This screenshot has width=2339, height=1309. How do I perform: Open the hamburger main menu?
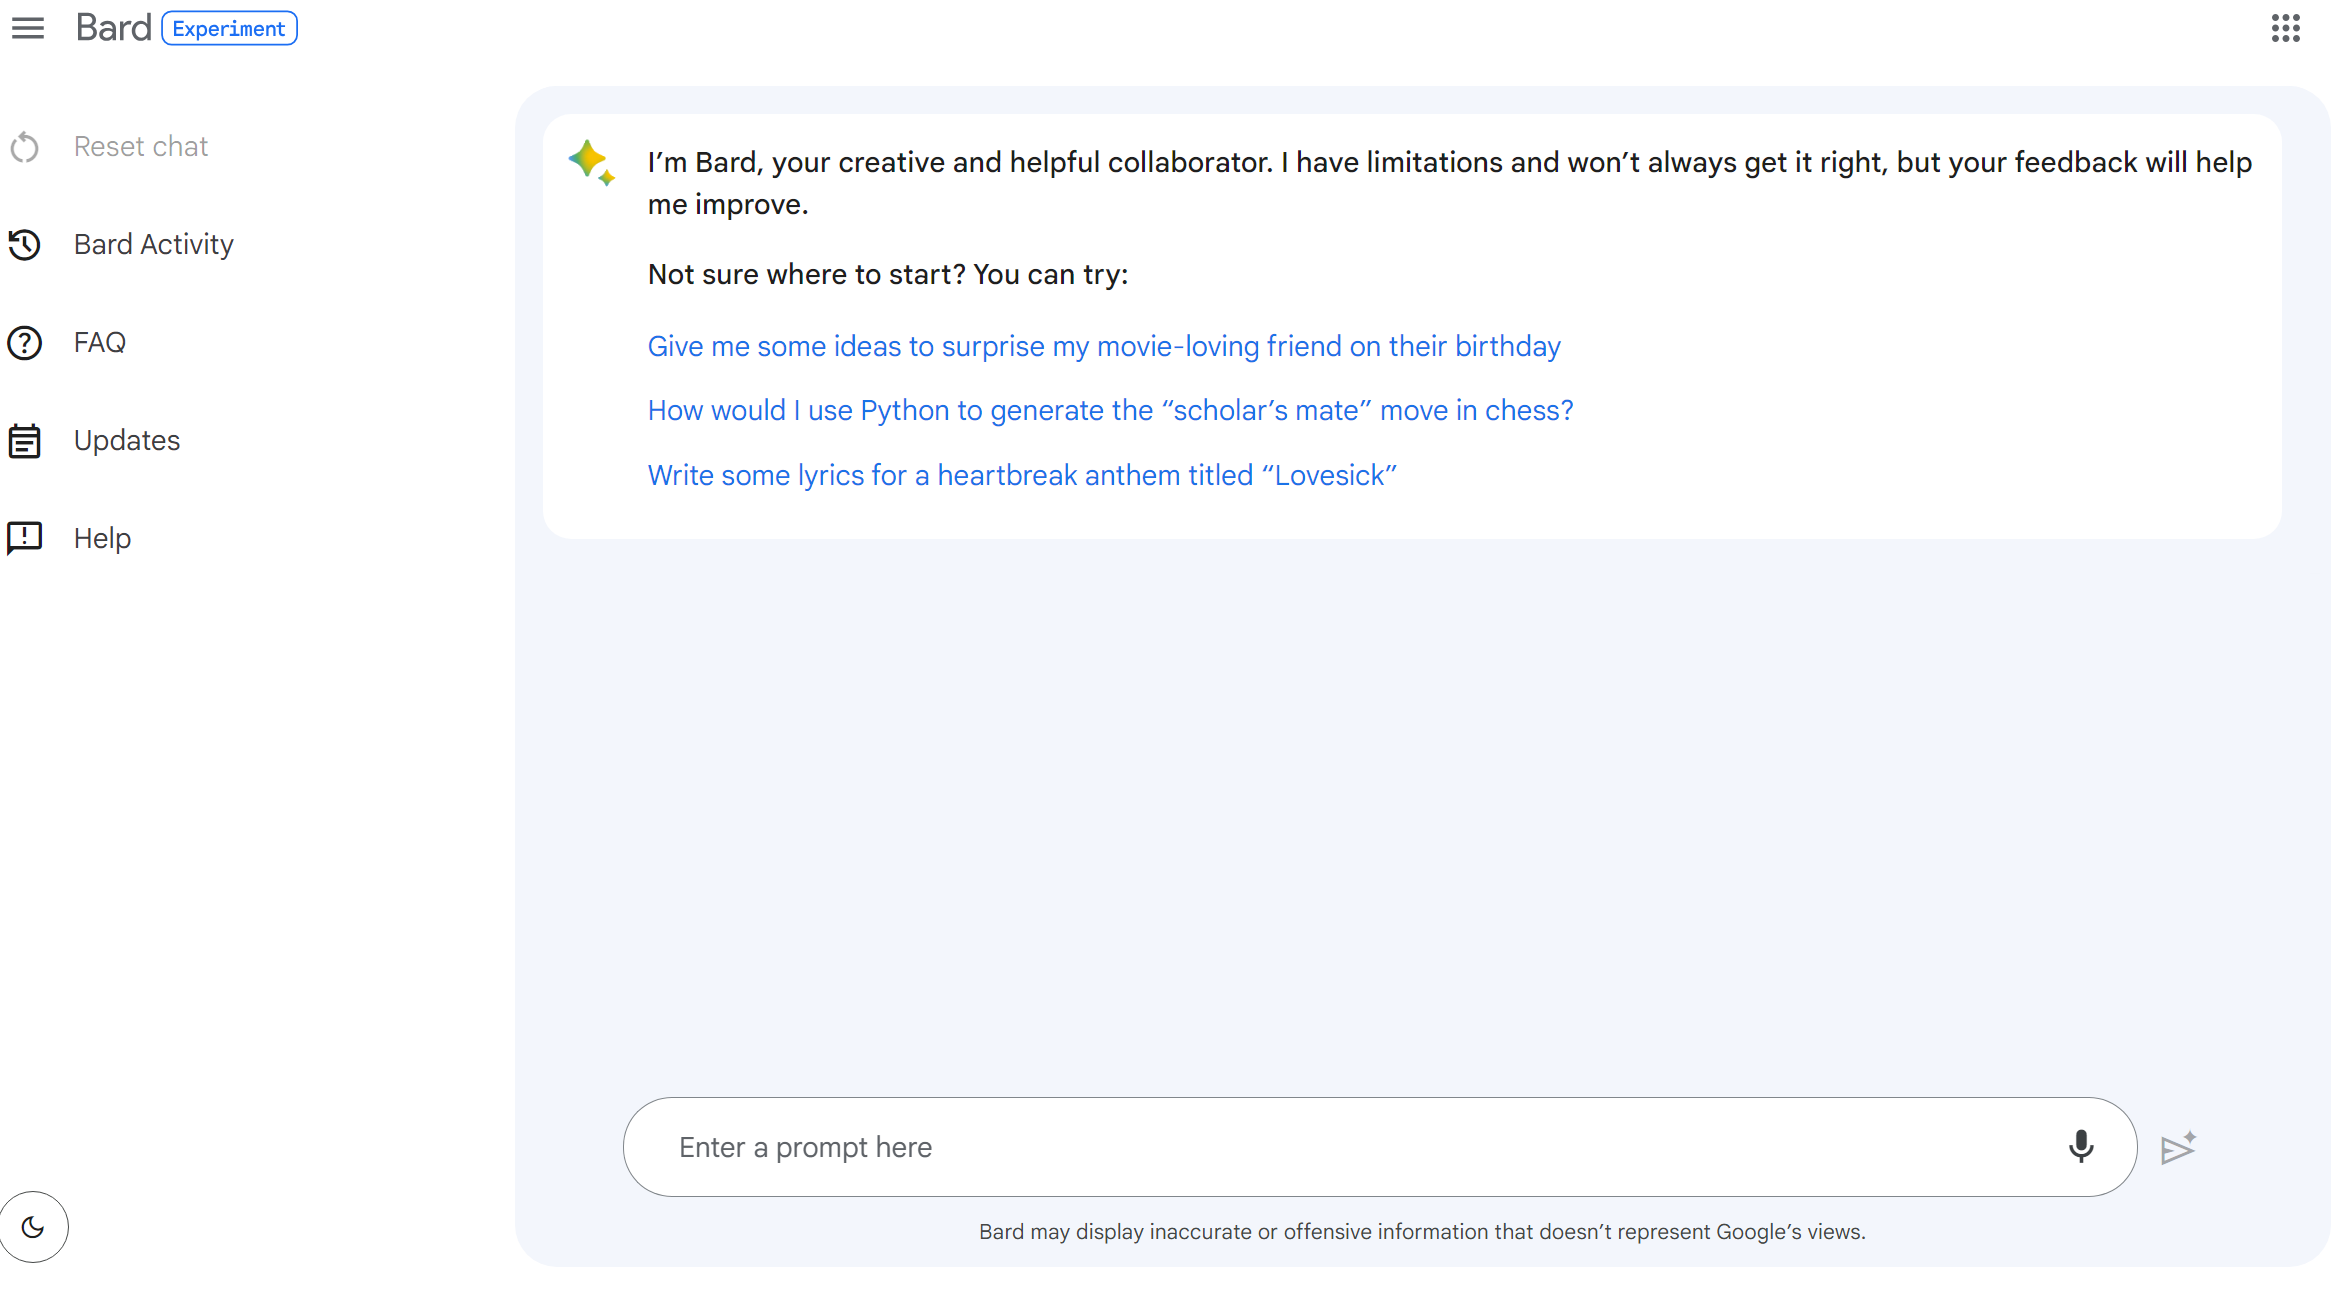point(28,28)
